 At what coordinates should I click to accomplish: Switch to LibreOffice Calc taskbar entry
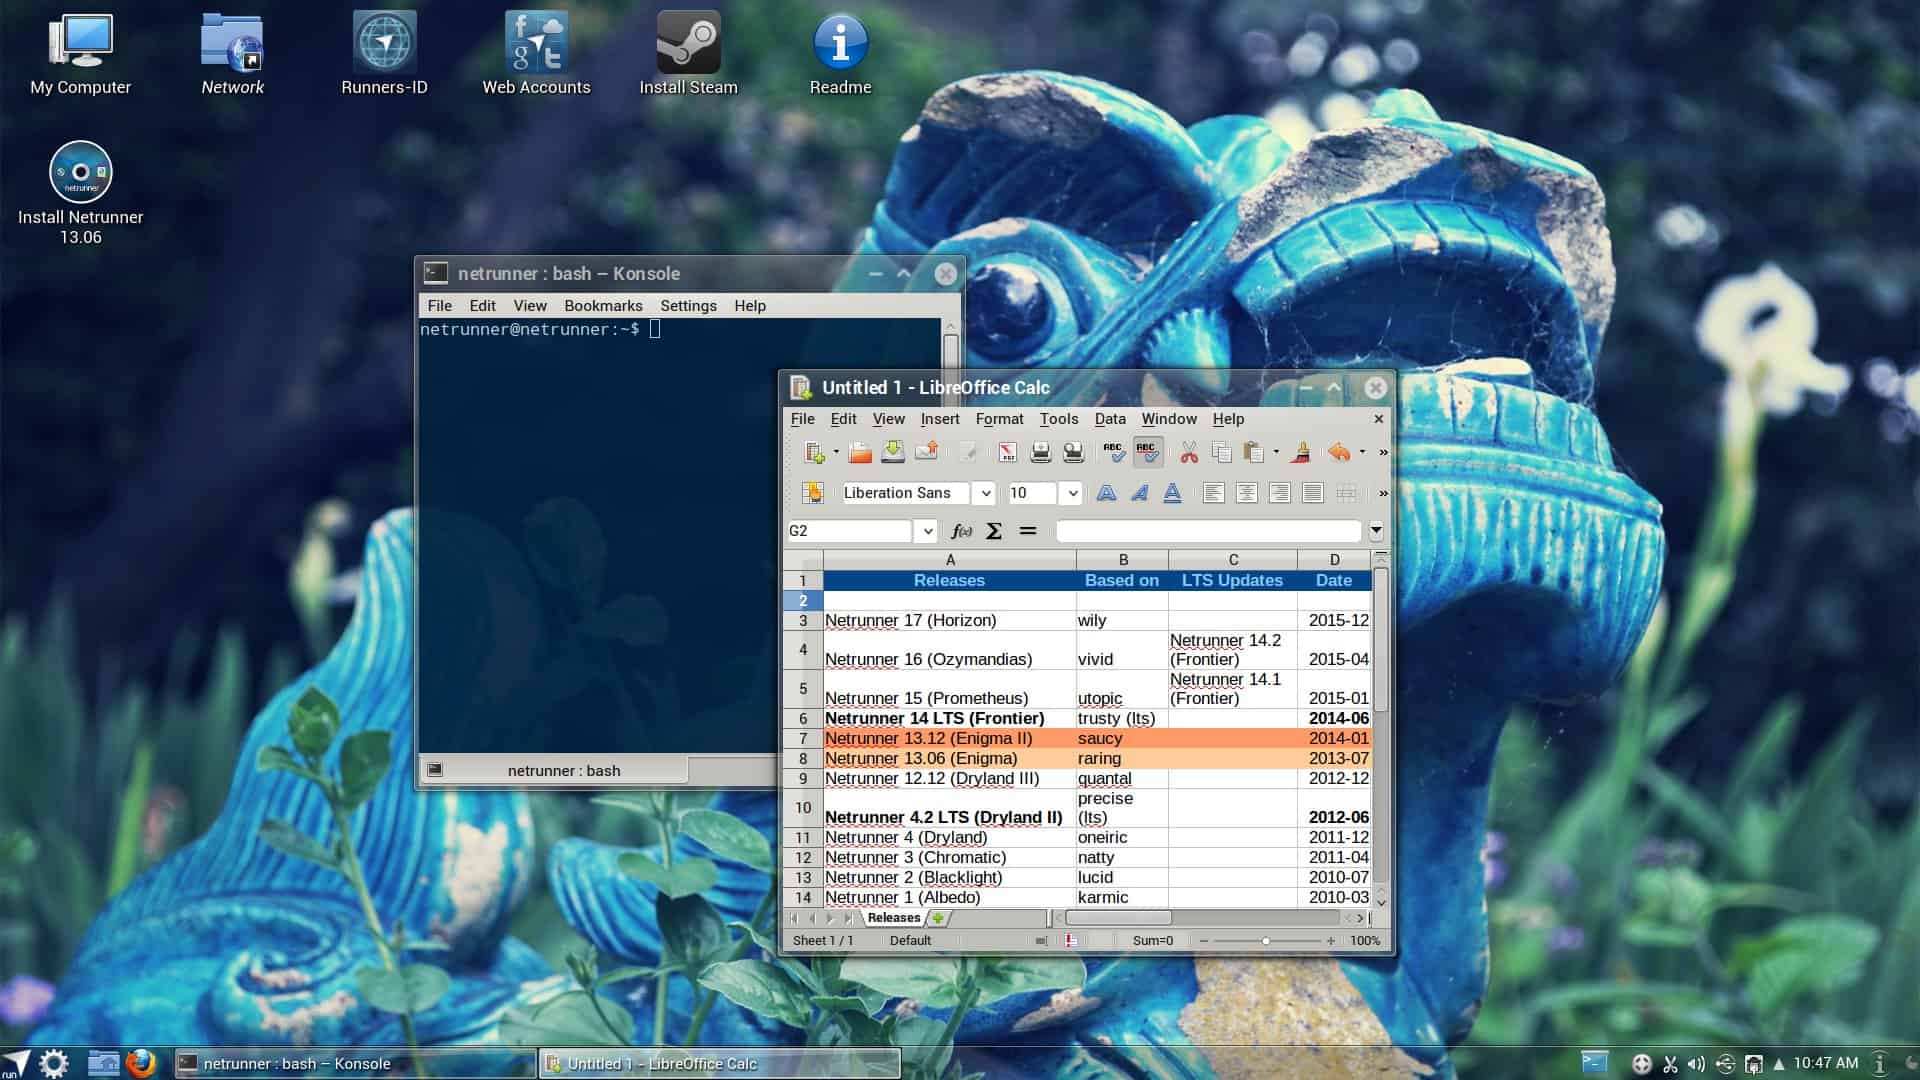(720, 1063)
